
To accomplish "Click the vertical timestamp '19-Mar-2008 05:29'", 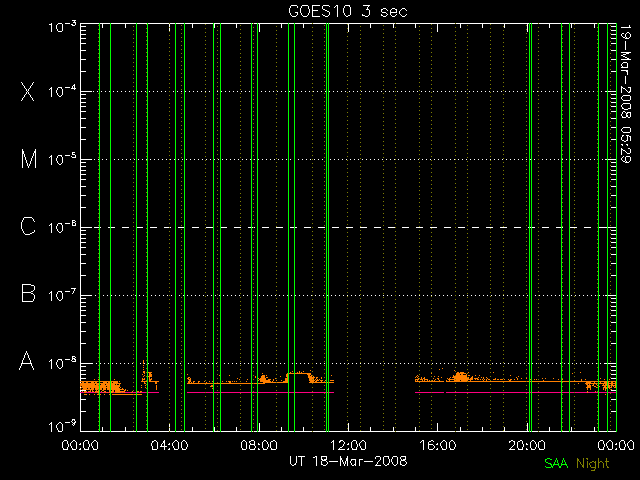I will (626, 94).
